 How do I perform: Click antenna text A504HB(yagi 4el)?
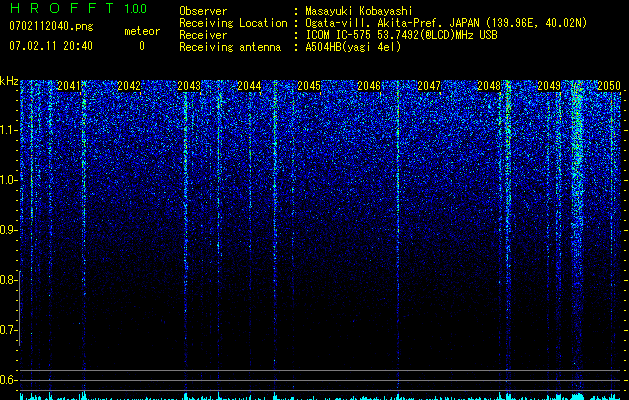point(353,47)
